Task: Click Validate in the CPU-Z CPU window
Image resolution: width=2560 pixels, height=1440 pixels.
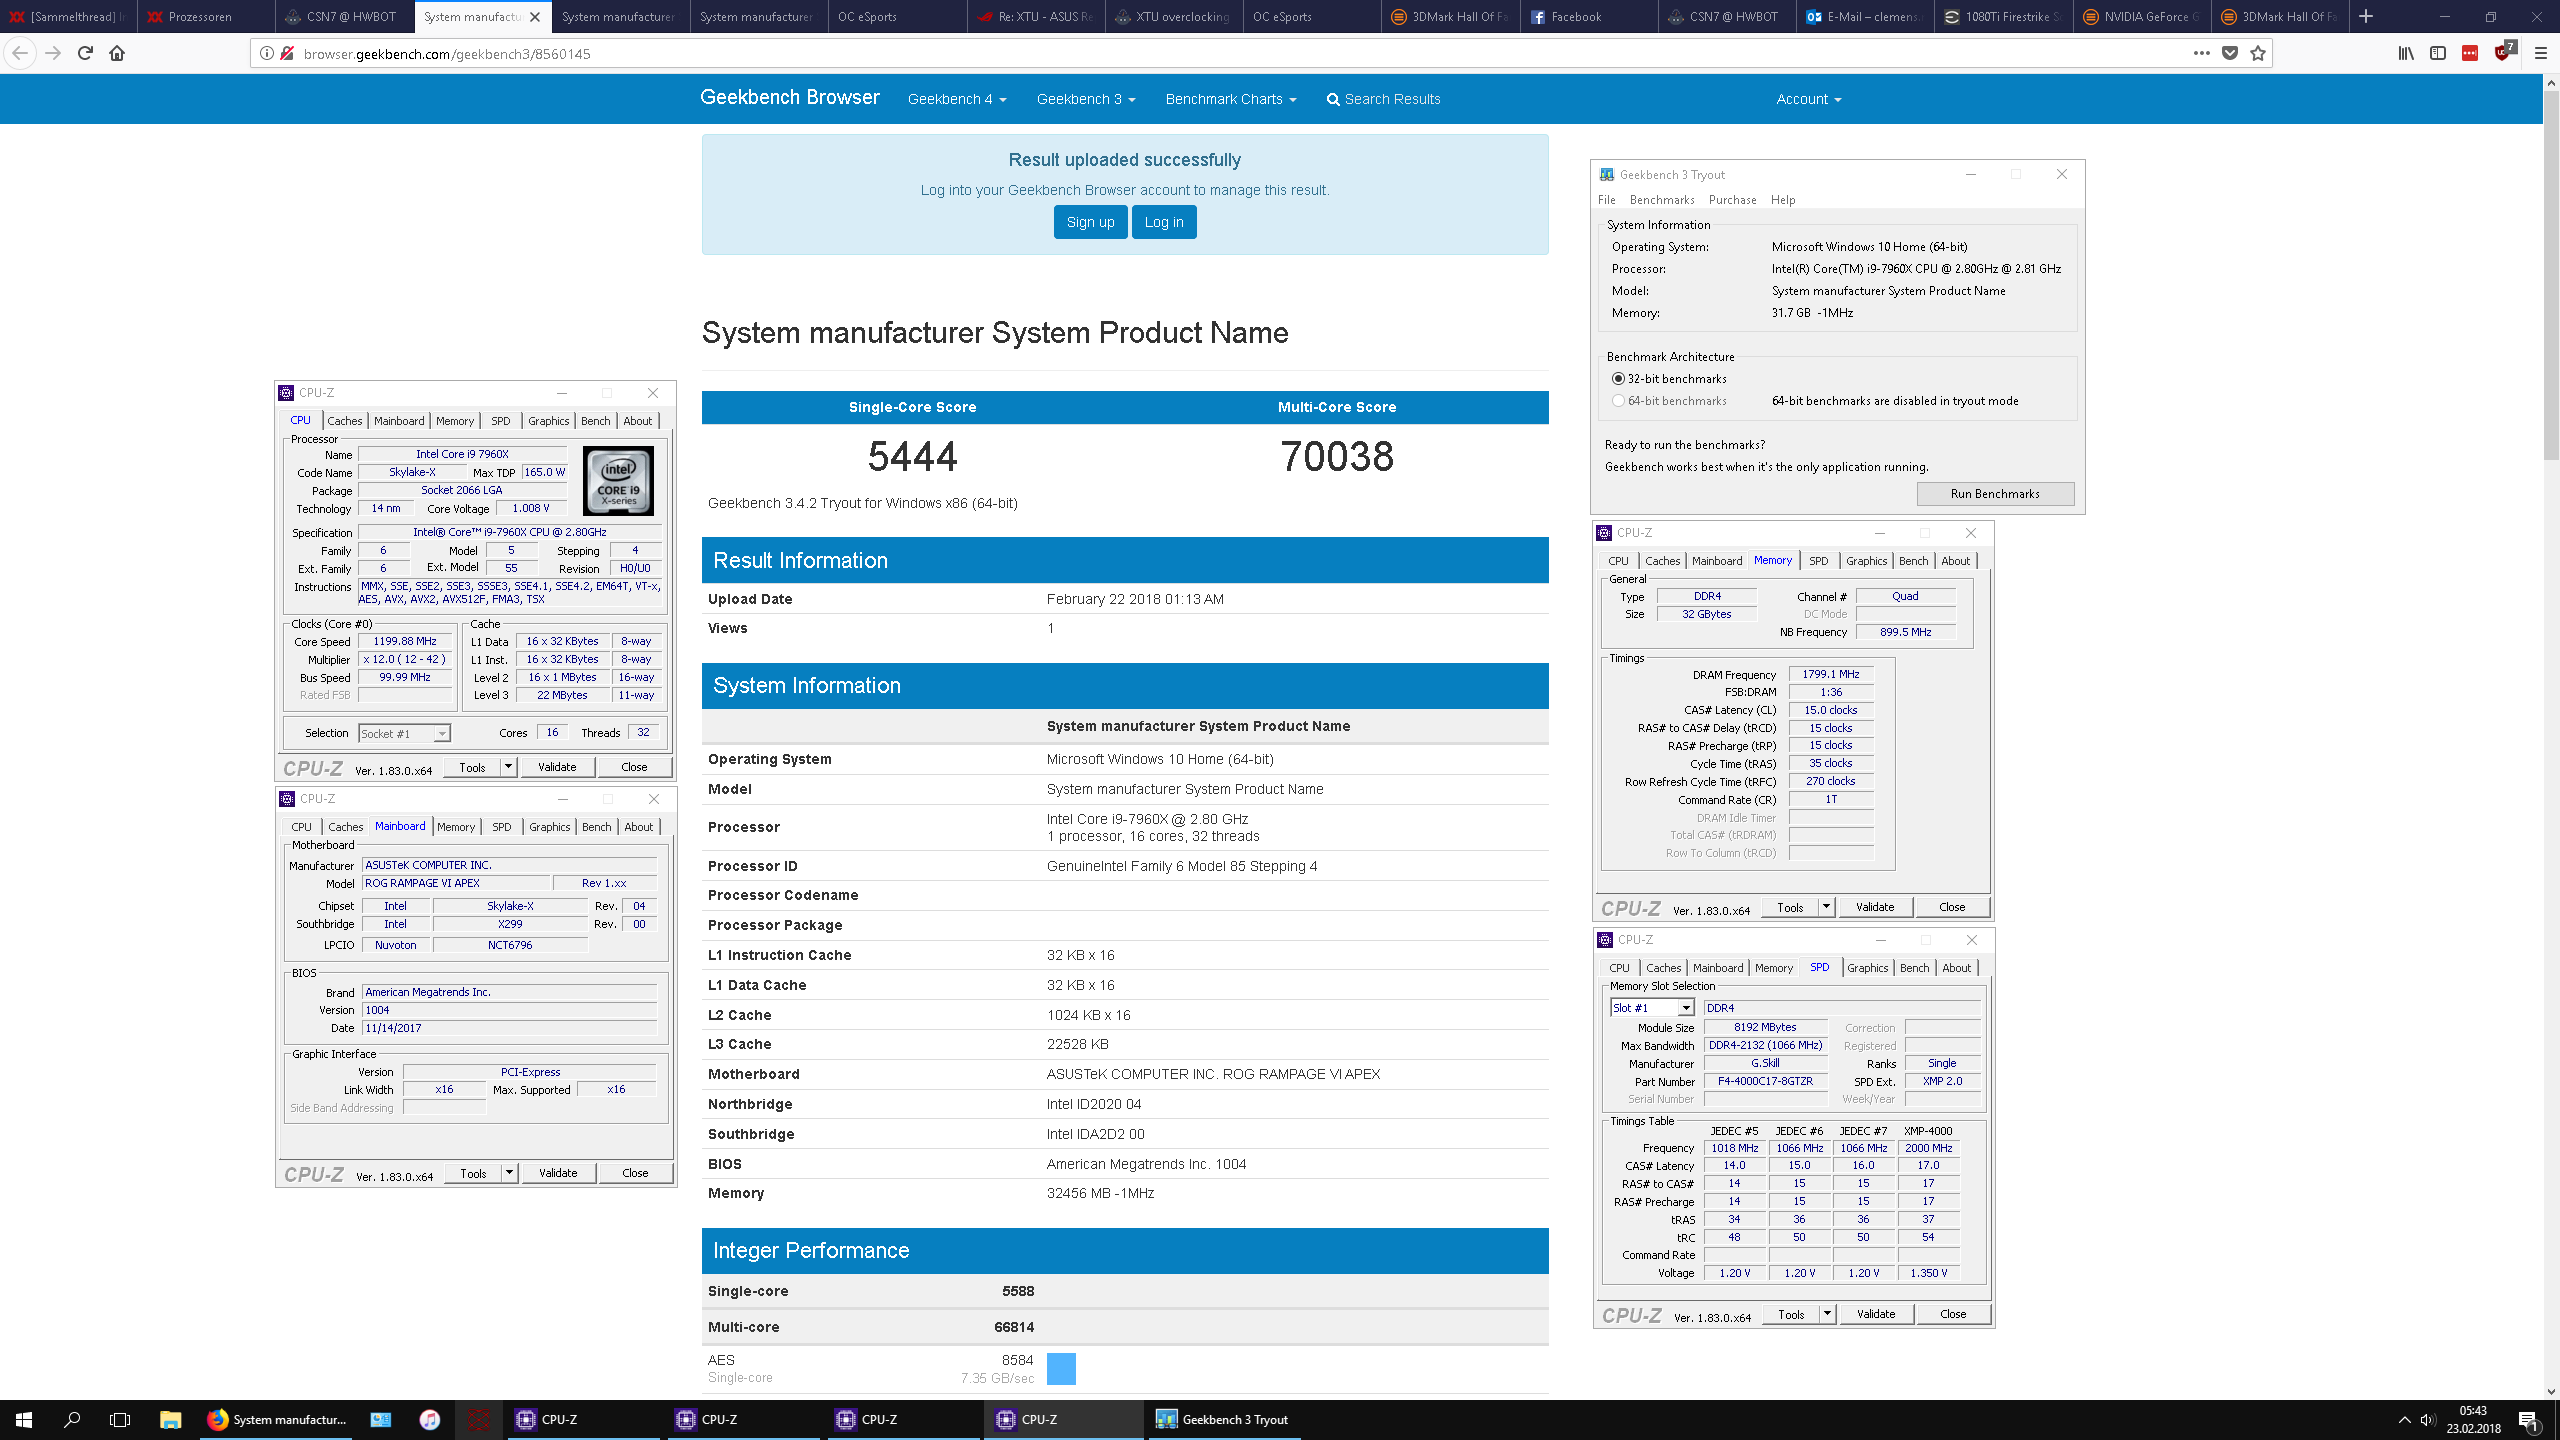Action: [557, 767]
